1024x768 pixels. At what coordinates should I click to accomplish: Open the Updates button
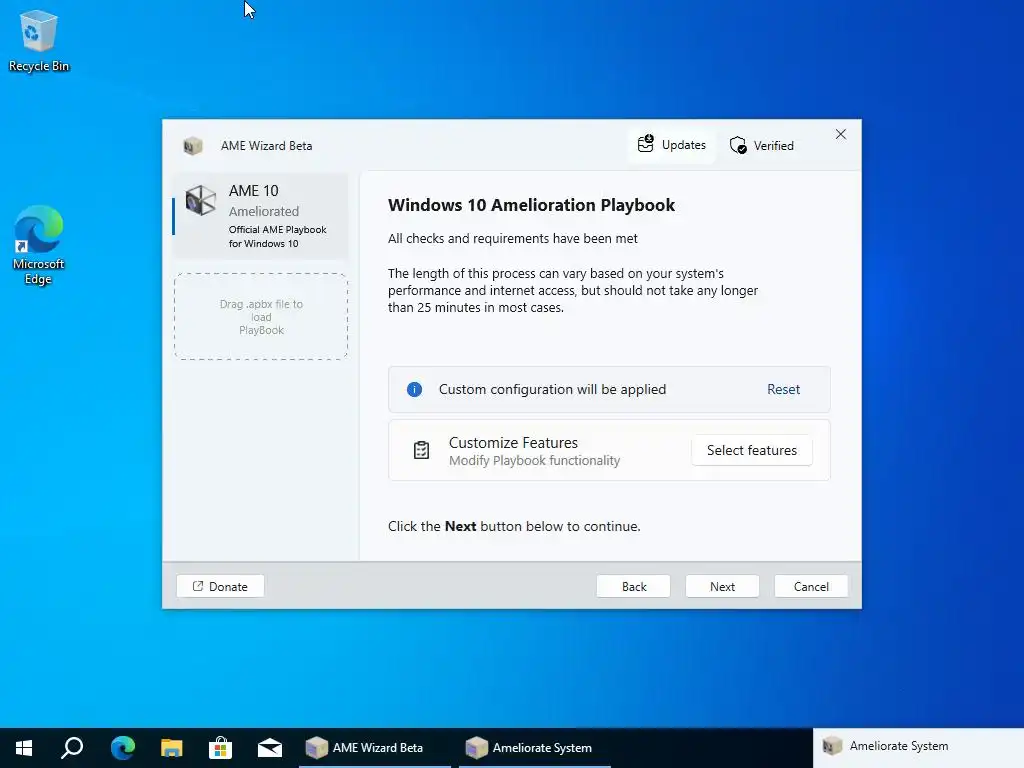(x=671, y=144)
